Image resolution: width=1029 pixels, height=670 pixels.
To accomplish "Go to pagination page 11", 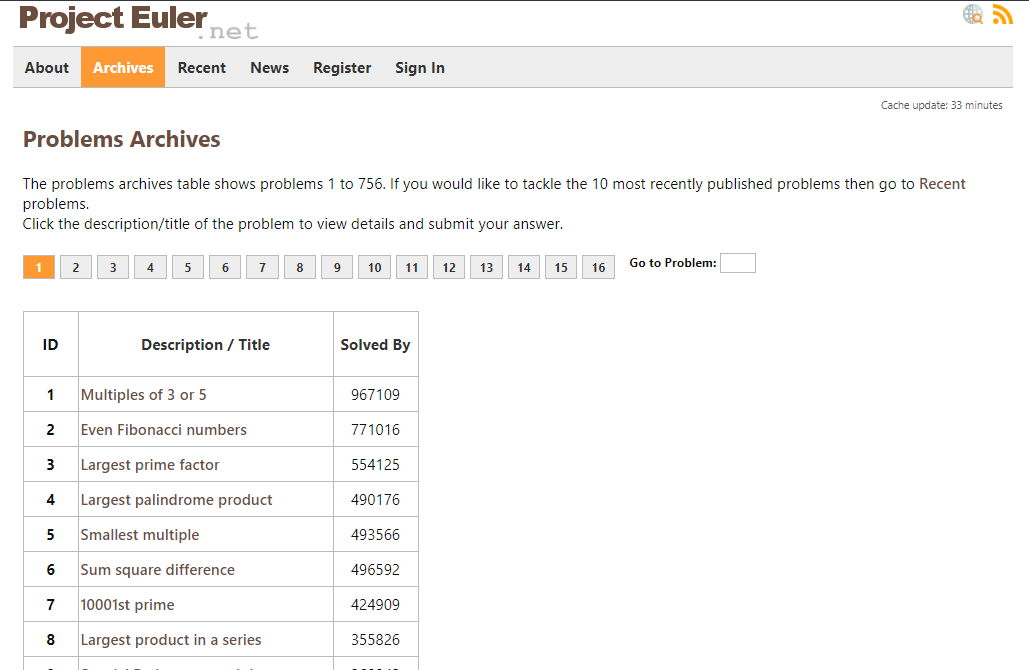I will pyautogui.click(x=412, y=267).
